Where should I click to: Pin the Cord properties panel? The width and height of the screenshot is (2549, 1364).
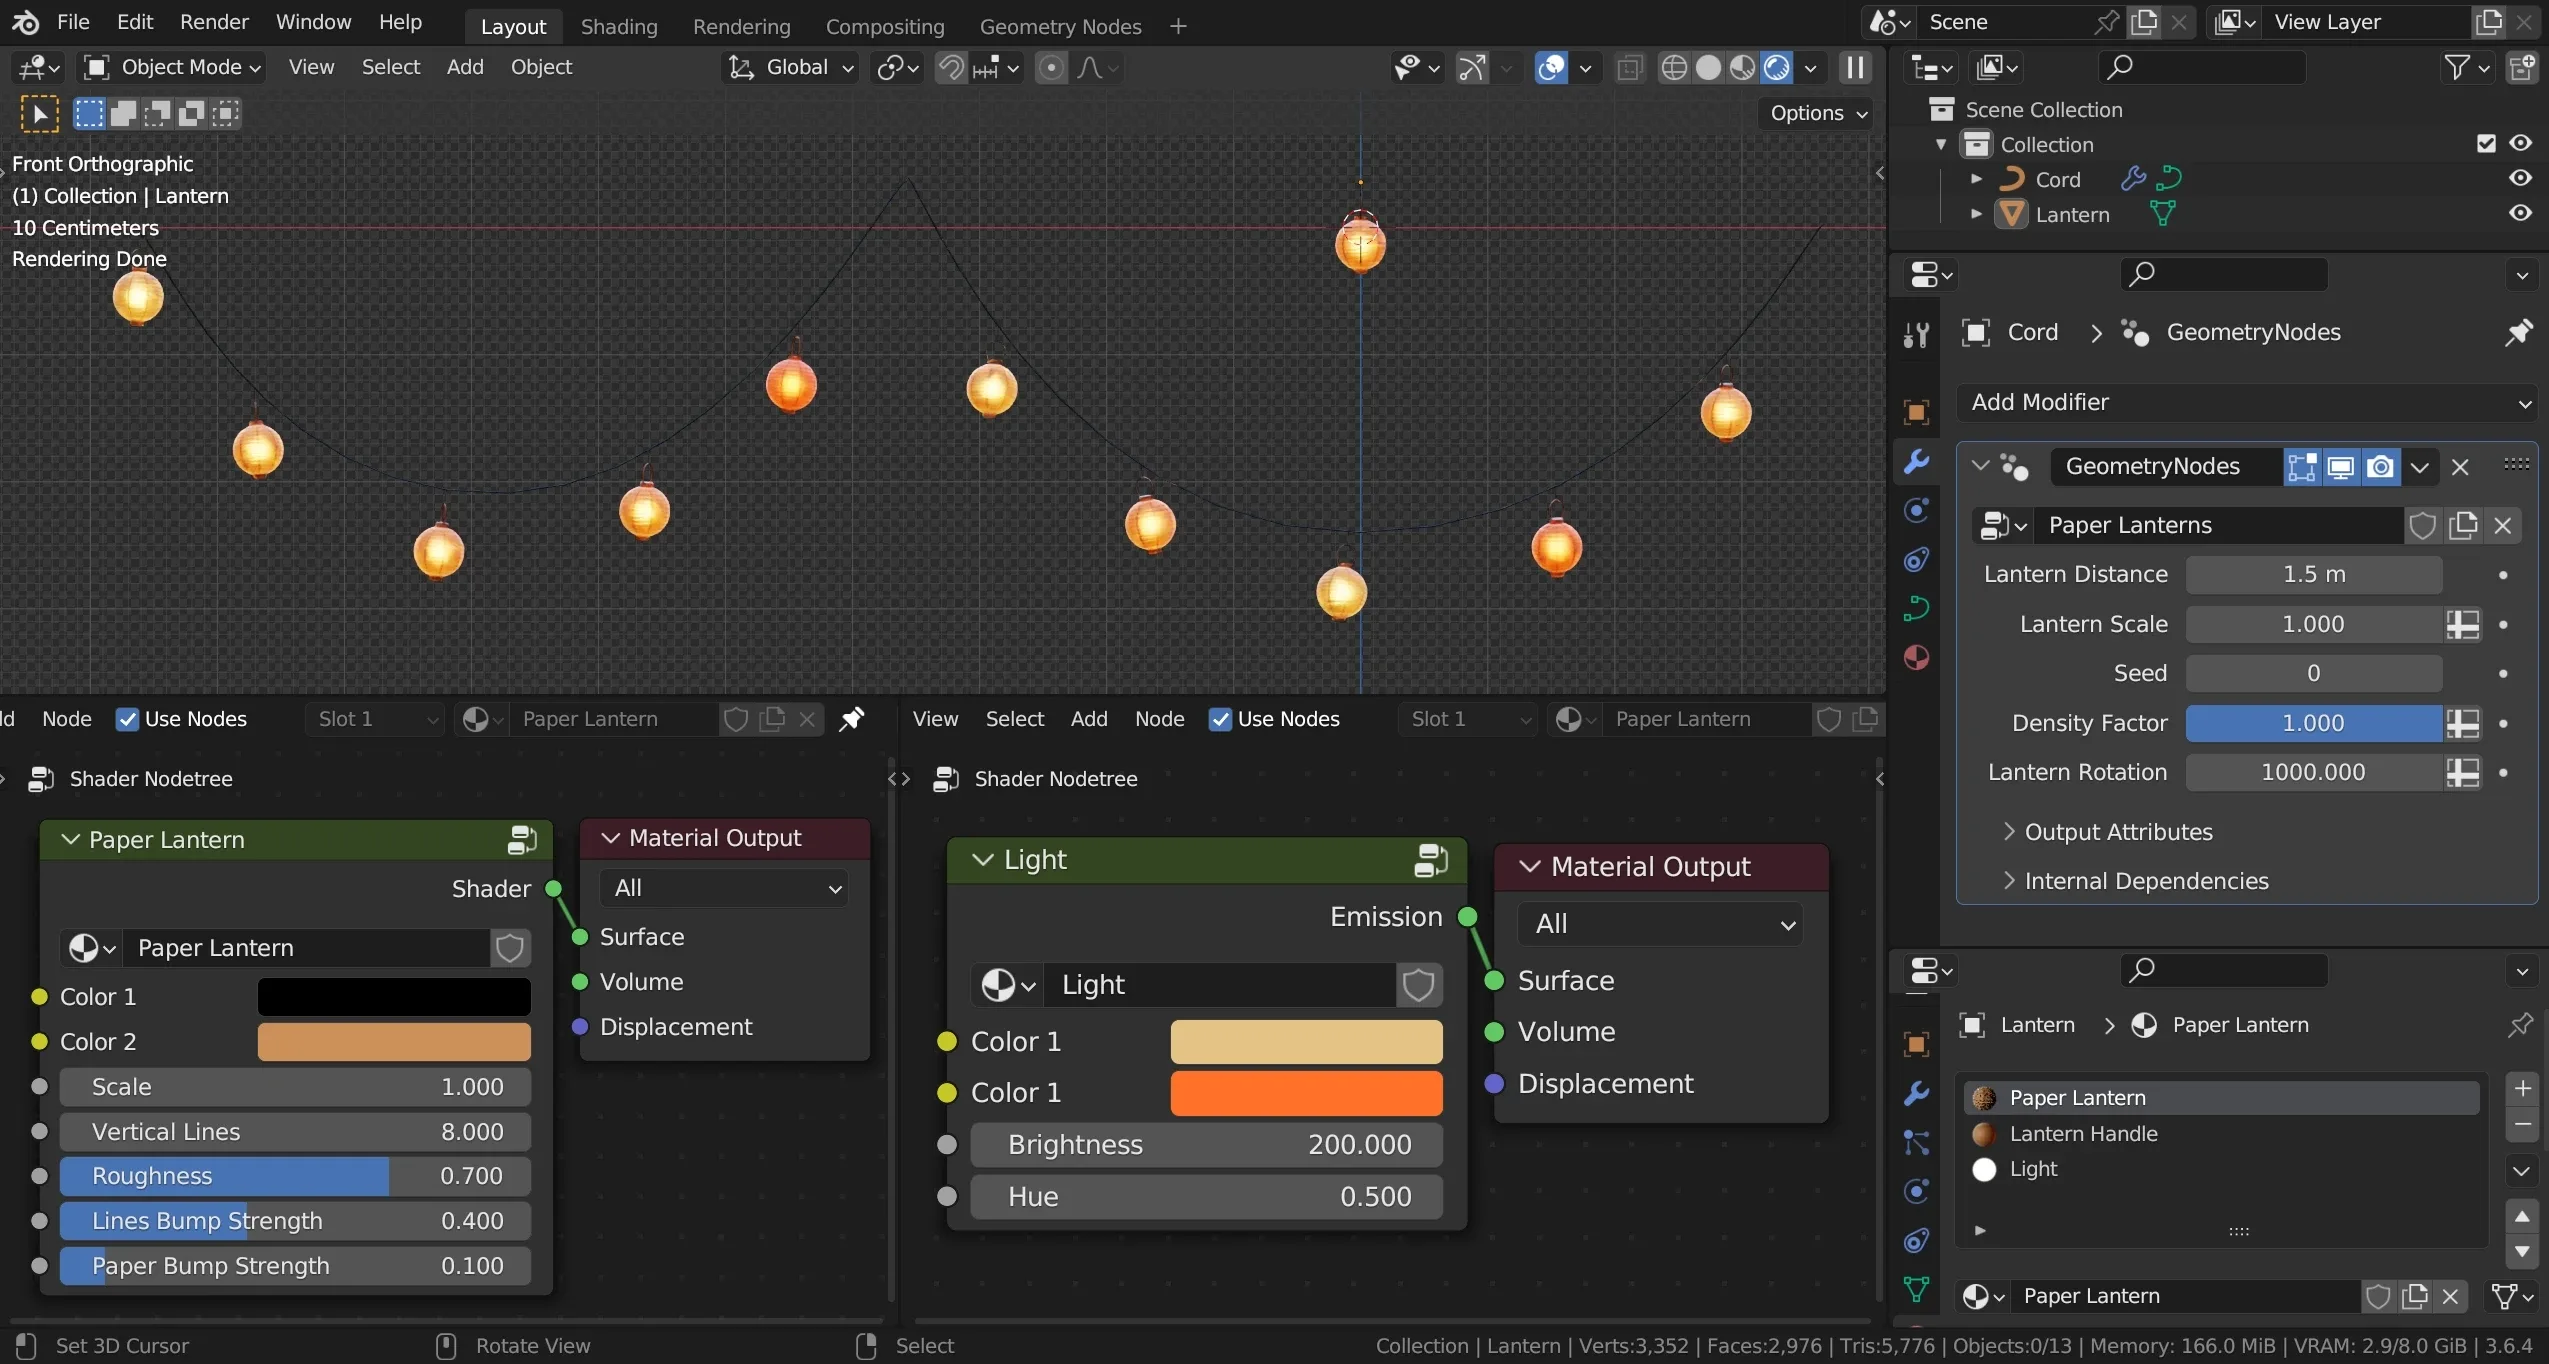[x=2518, y=332]
